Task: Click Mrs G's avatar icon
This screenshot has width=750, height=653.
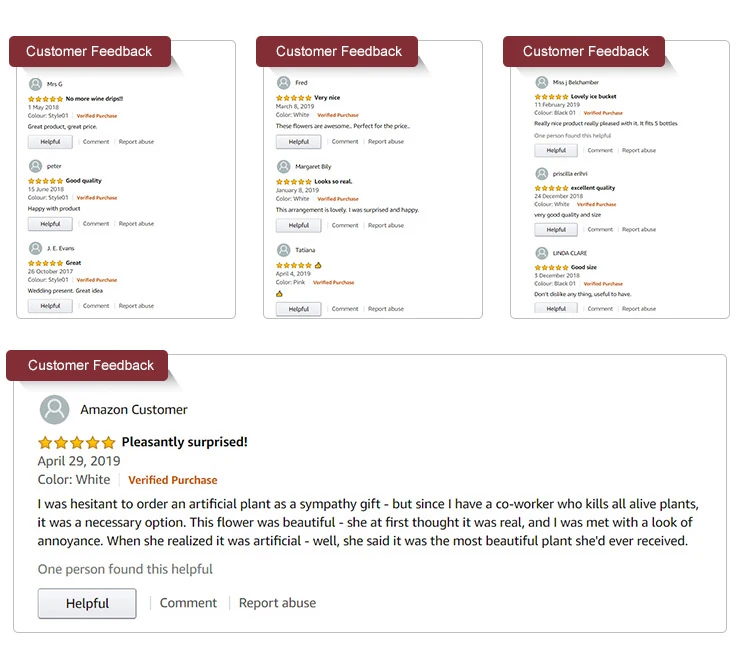Action: pyautogui.click(x=35, y=84)
